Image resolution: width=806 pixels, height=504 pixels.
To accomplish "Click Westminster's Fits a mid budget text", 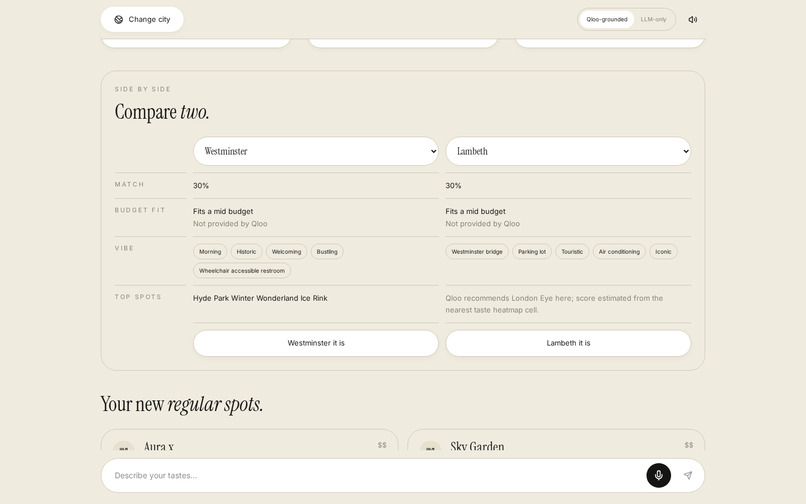I will [223, 211].
